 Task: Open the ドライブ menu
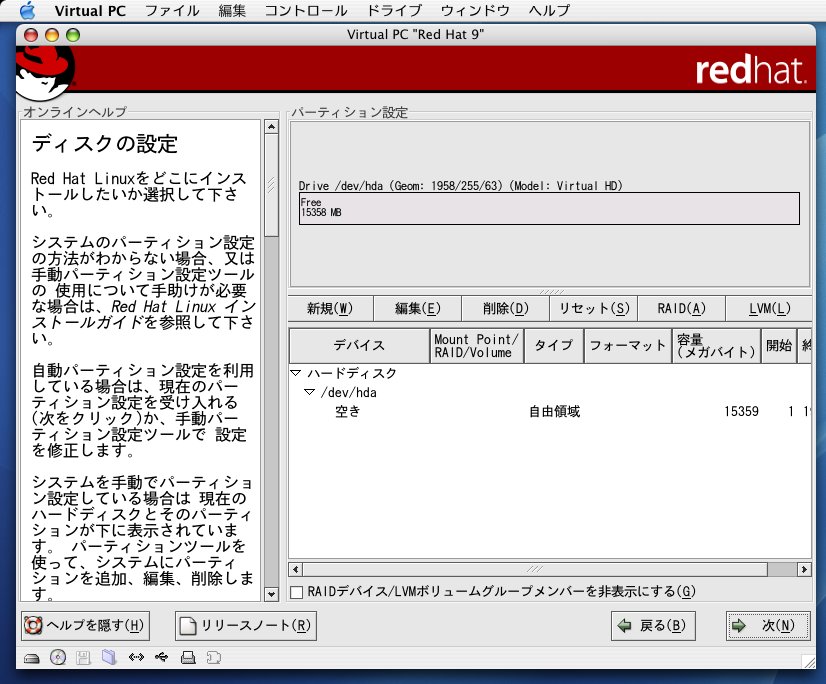tap(394, 11)
